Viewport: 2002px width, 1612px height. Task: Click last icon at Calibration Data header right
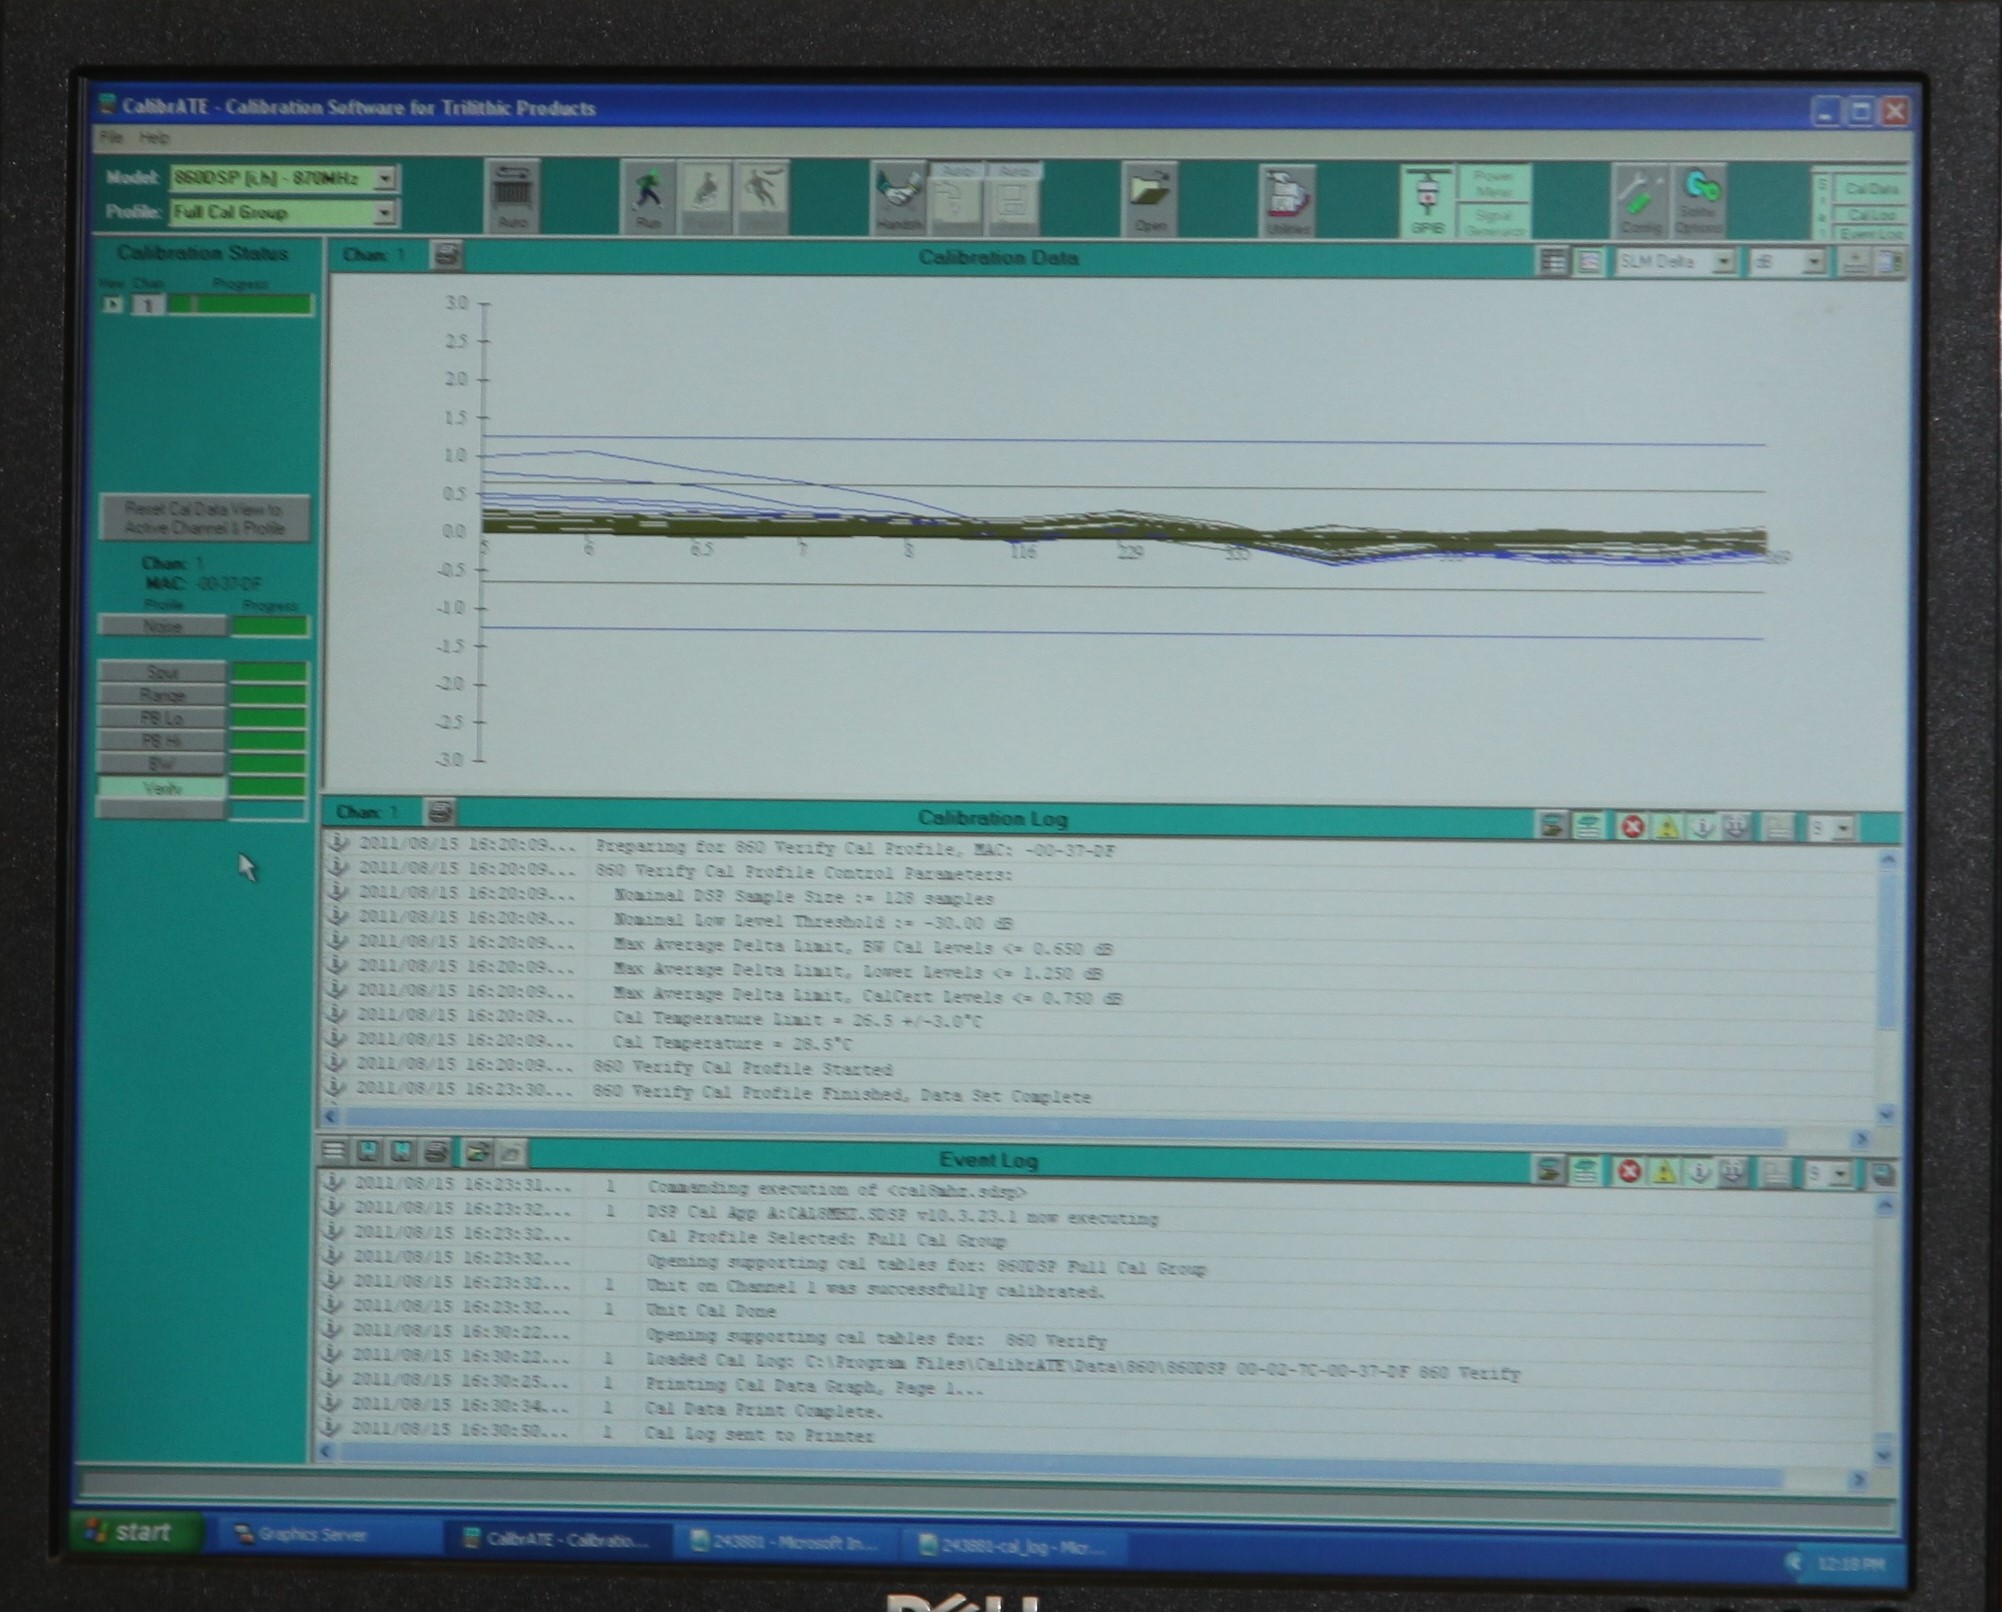pos(1891,263)
